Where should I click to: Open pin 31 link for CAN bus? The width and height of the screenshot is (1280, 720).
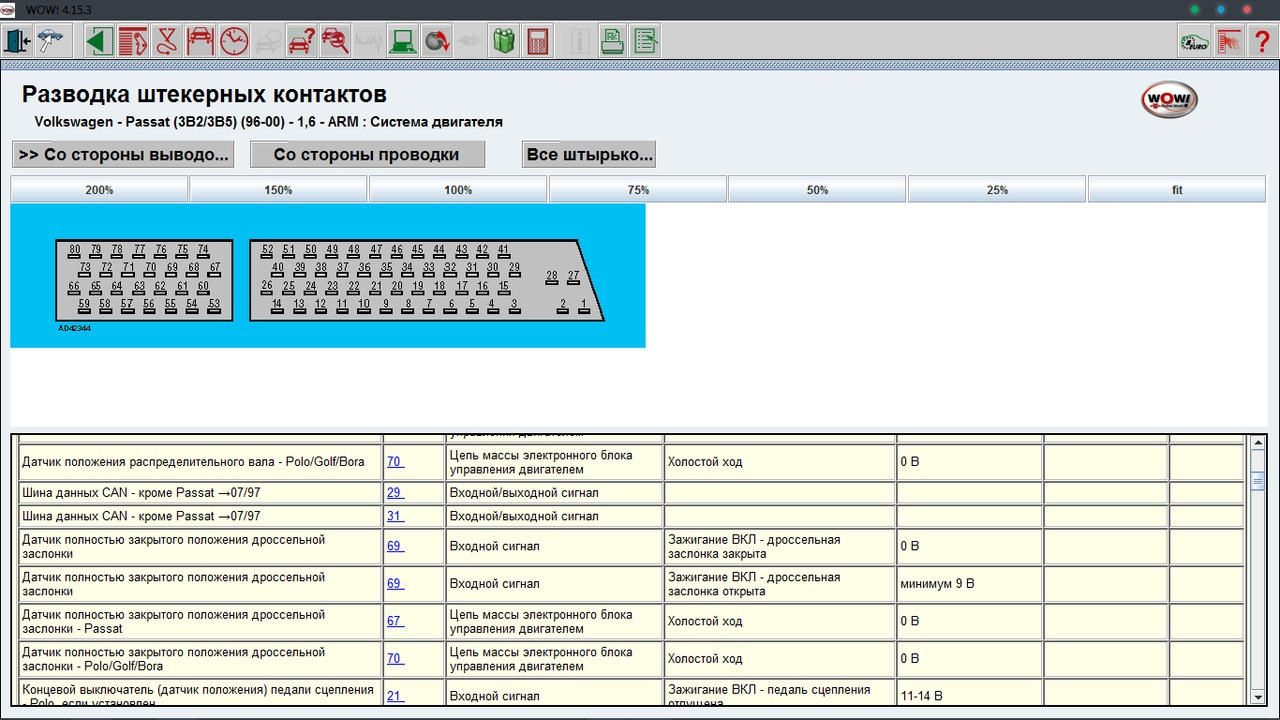[395, 516]
